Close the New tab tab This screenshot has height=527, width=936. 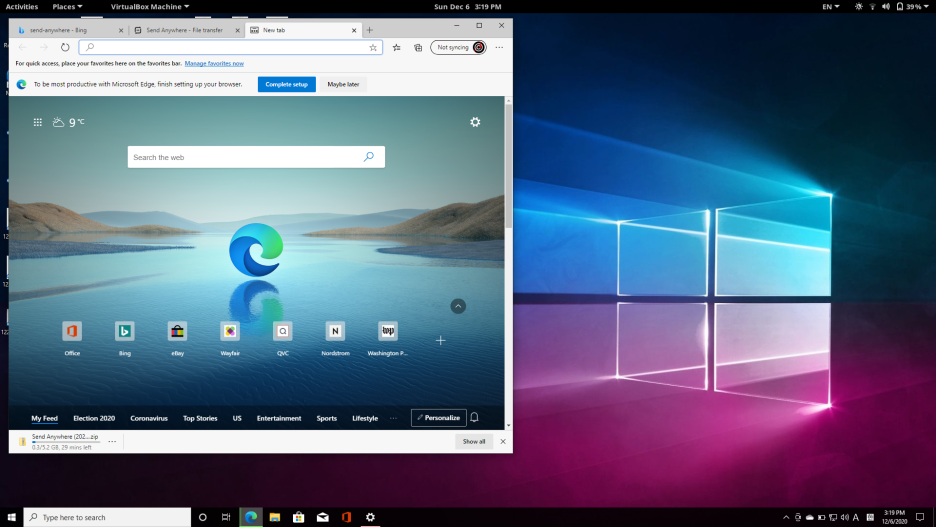coord(354,30)
